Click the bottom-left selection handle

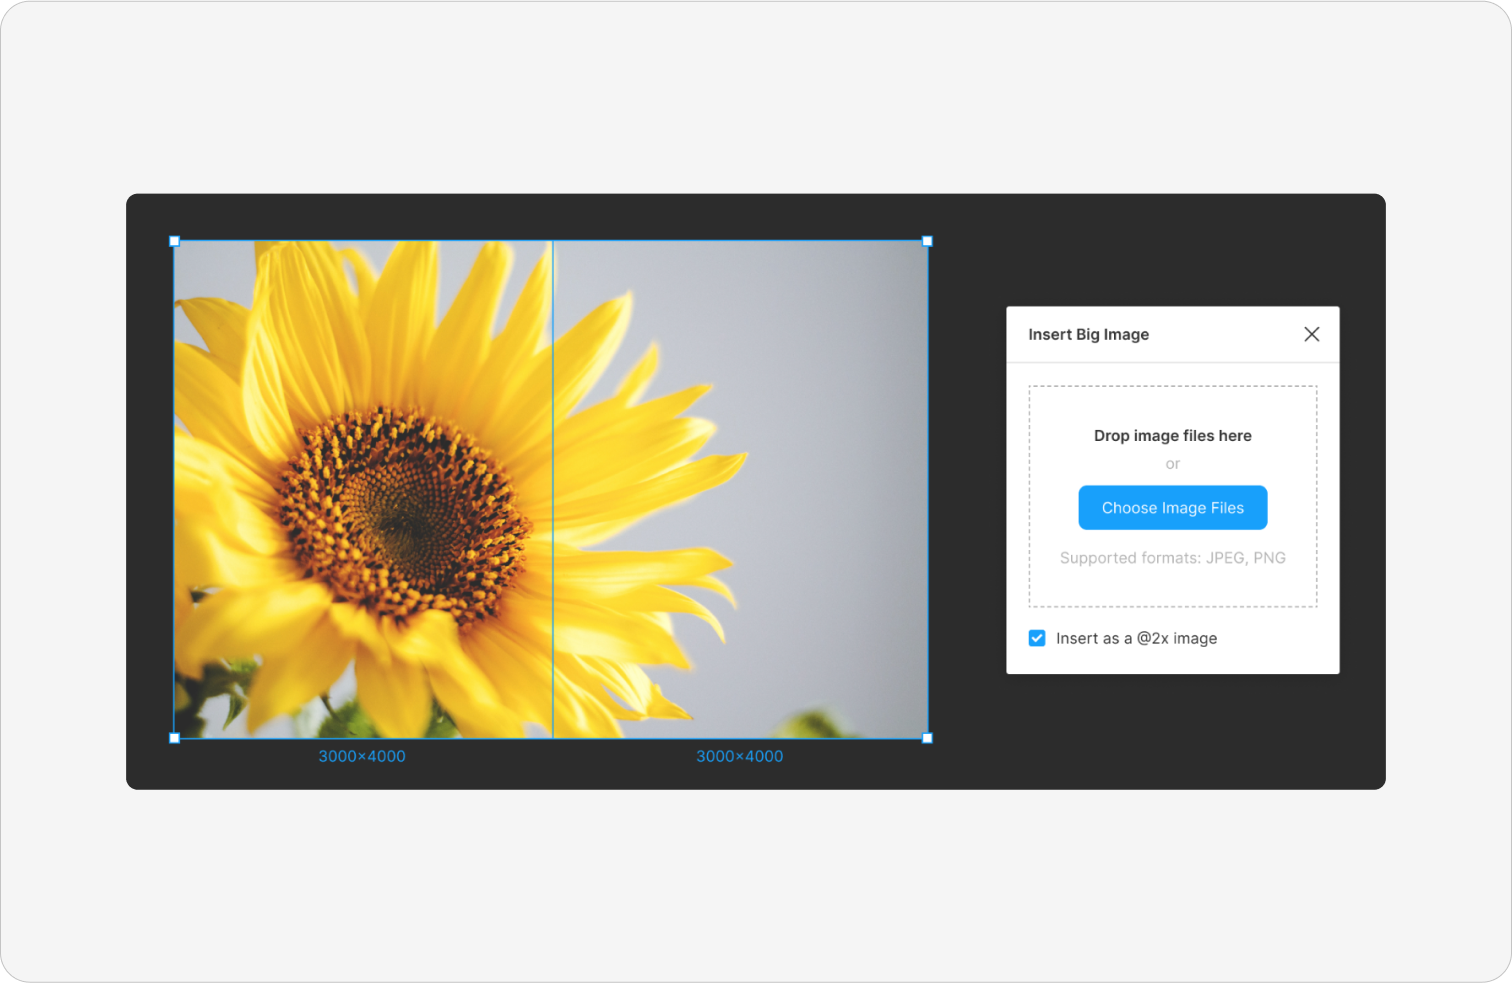tap(174, 739)
